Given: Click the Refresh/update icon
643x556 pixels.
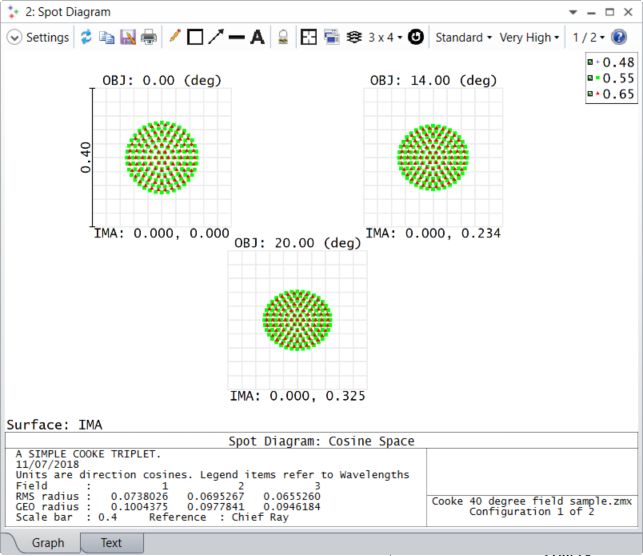Looking at the screenshot, I should pos(86,37).
